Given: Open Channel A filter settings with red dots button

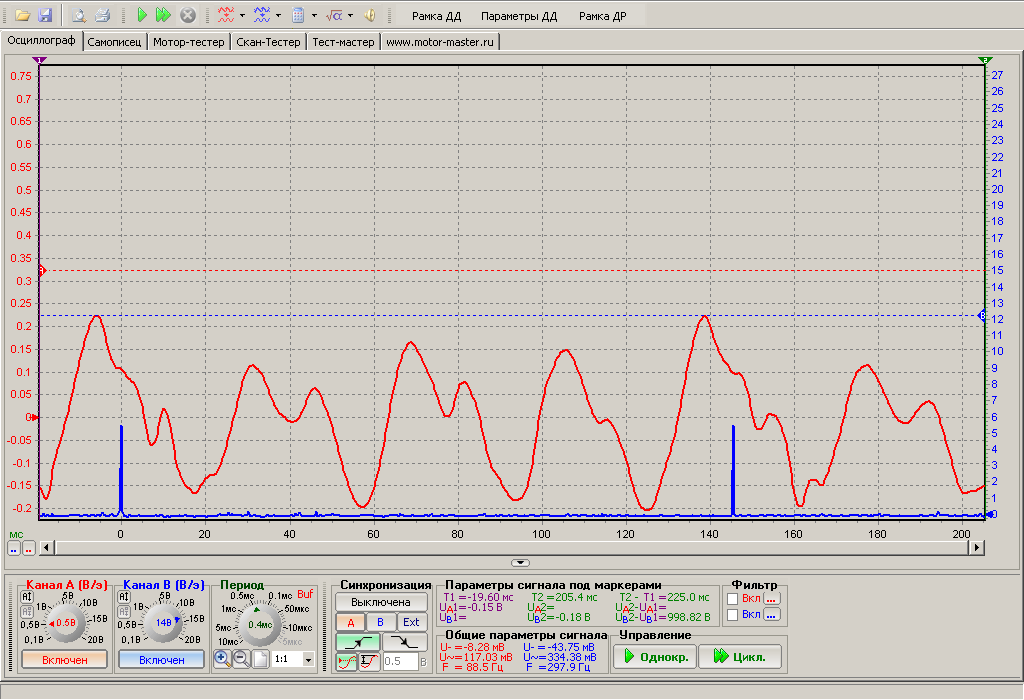Looking at the screenshot, I should pos(772,598).
